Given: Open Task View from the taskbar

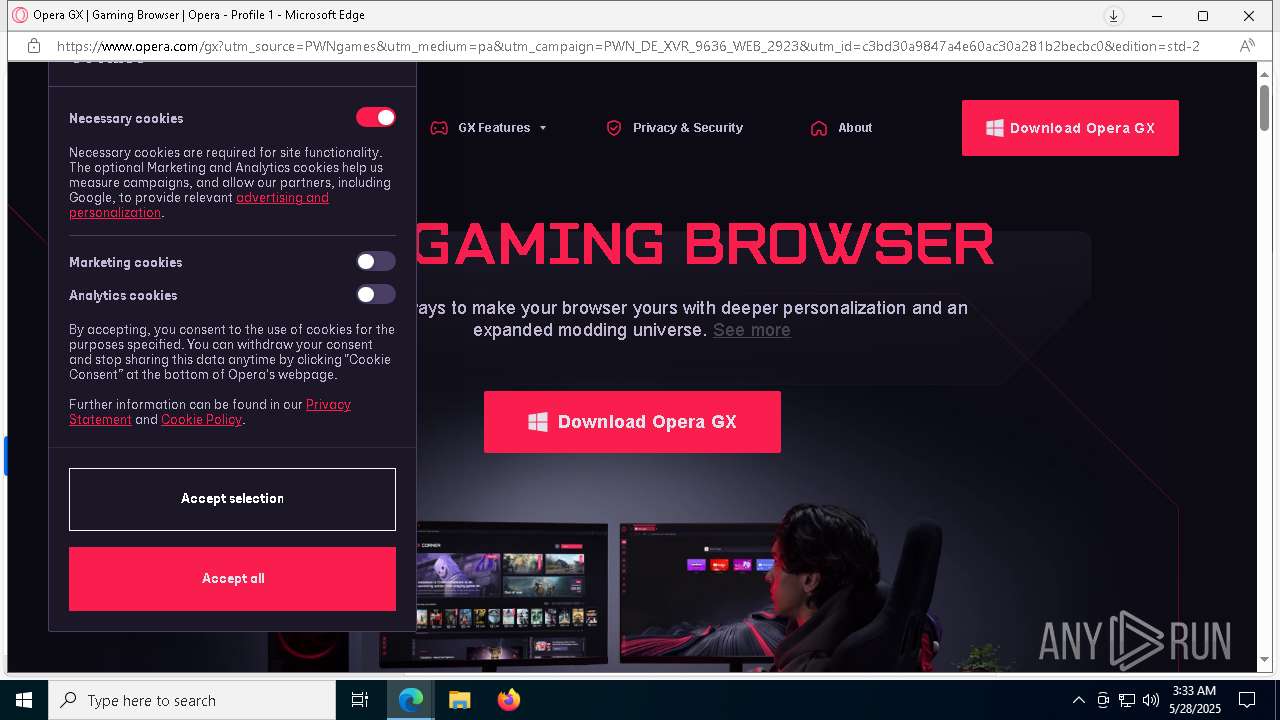Looking at the screenshot, I should [360, 700].
